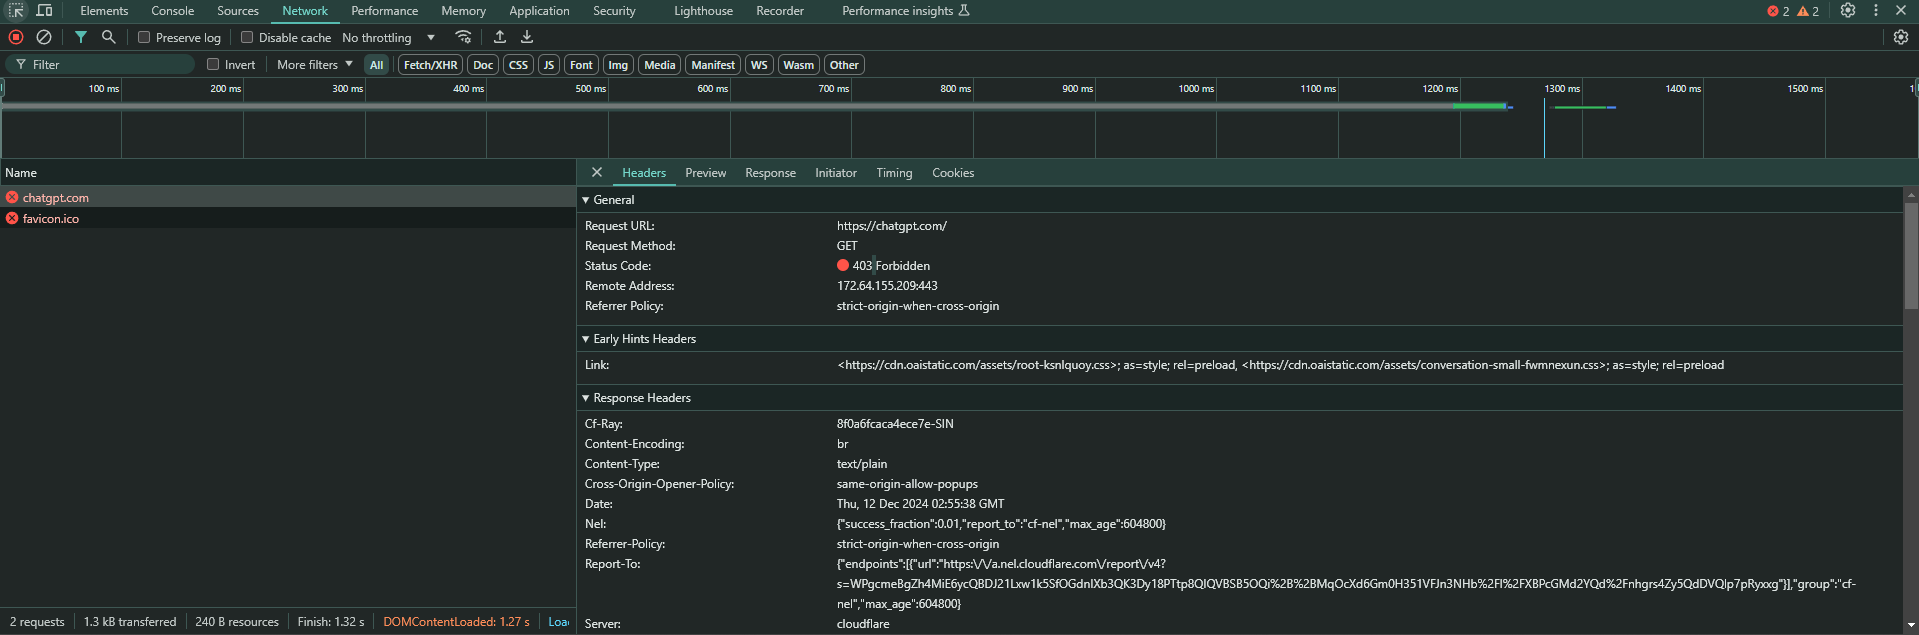Stop recording network log
Image resolution: width=1919 pixels, height=635 pixels.
click(16, 37)
